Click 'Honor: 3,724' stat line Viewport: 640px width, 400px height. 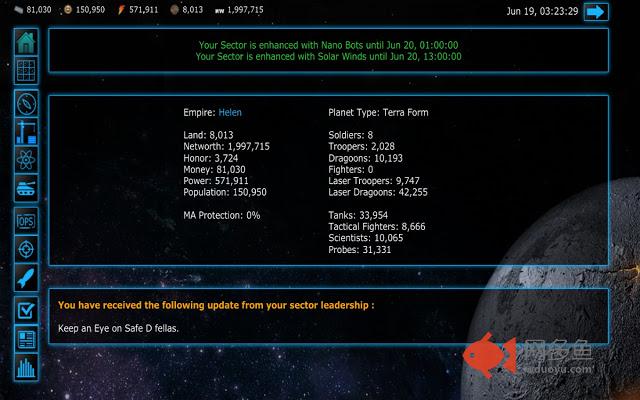pos(211,158)
